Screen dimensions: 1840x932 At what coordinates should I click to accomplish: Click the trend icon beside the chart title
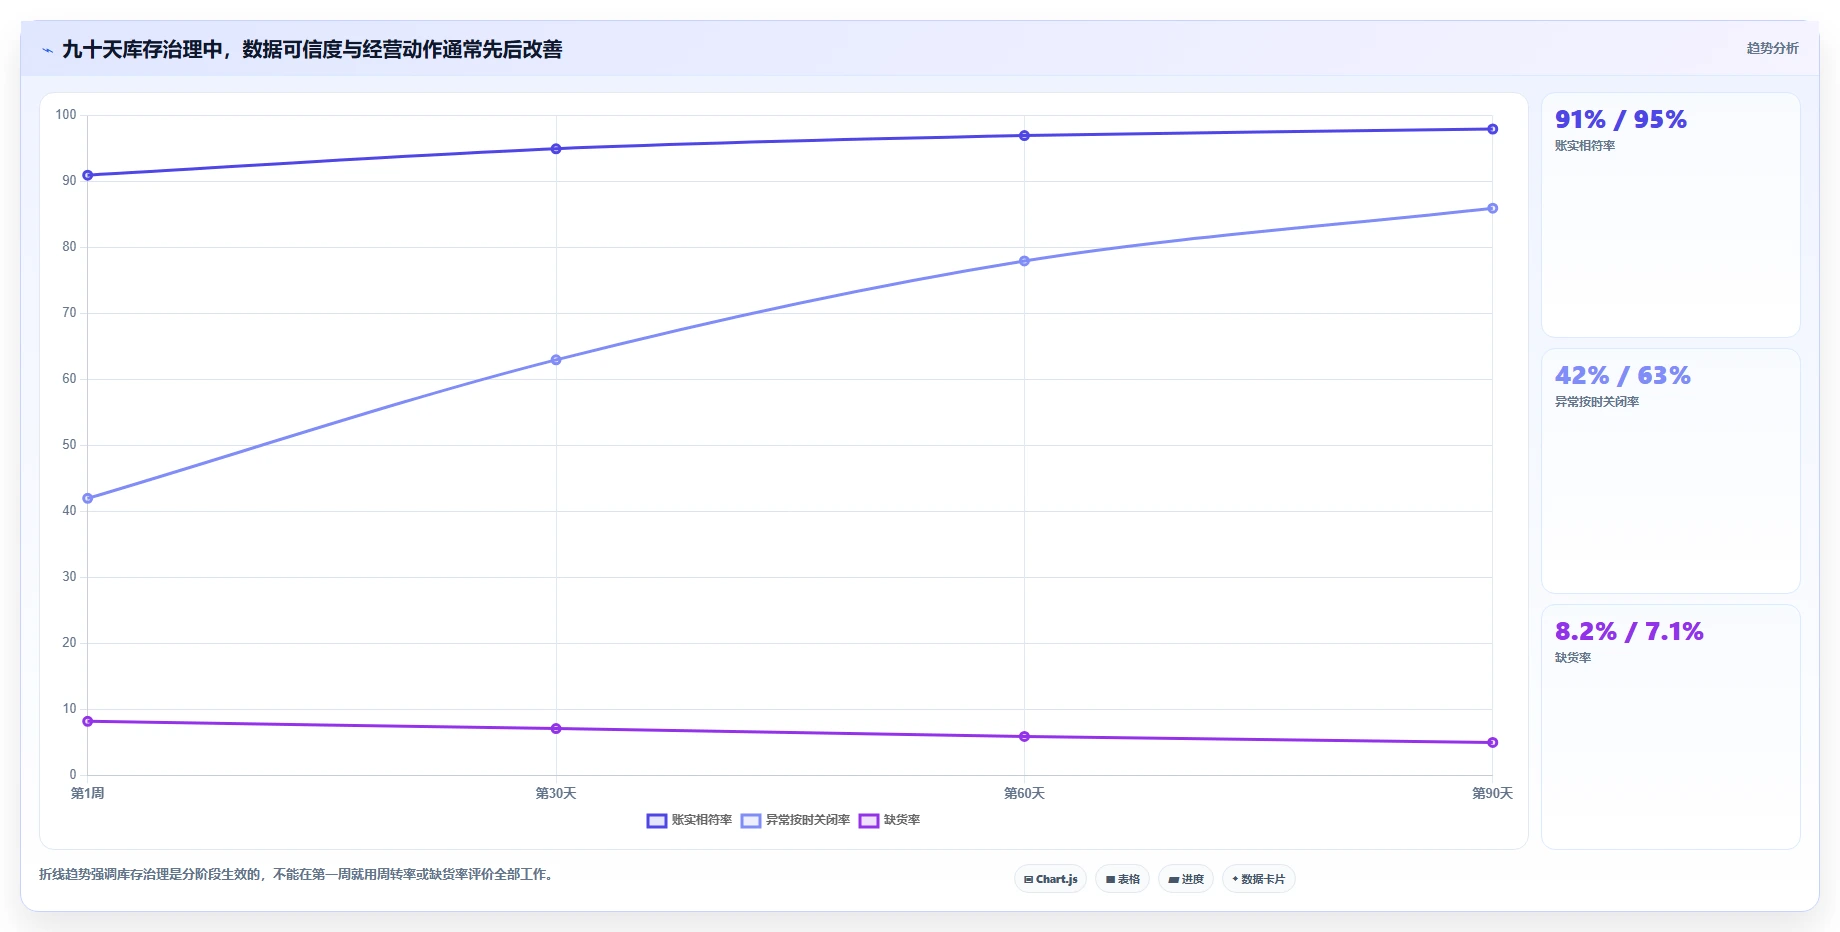click(x=47, y=50)
